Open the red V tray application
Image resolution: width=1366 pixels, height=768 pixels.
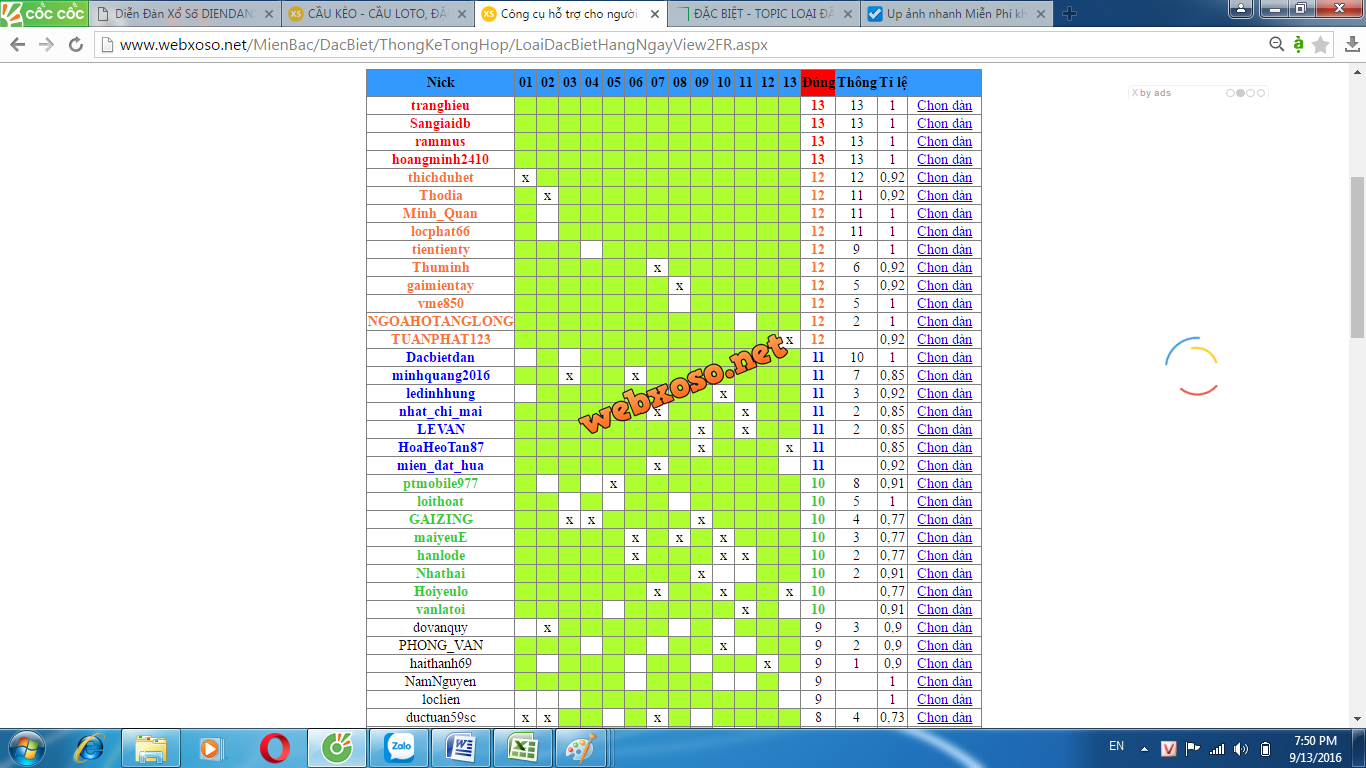pyautogui.click(x=1169, y=748)
